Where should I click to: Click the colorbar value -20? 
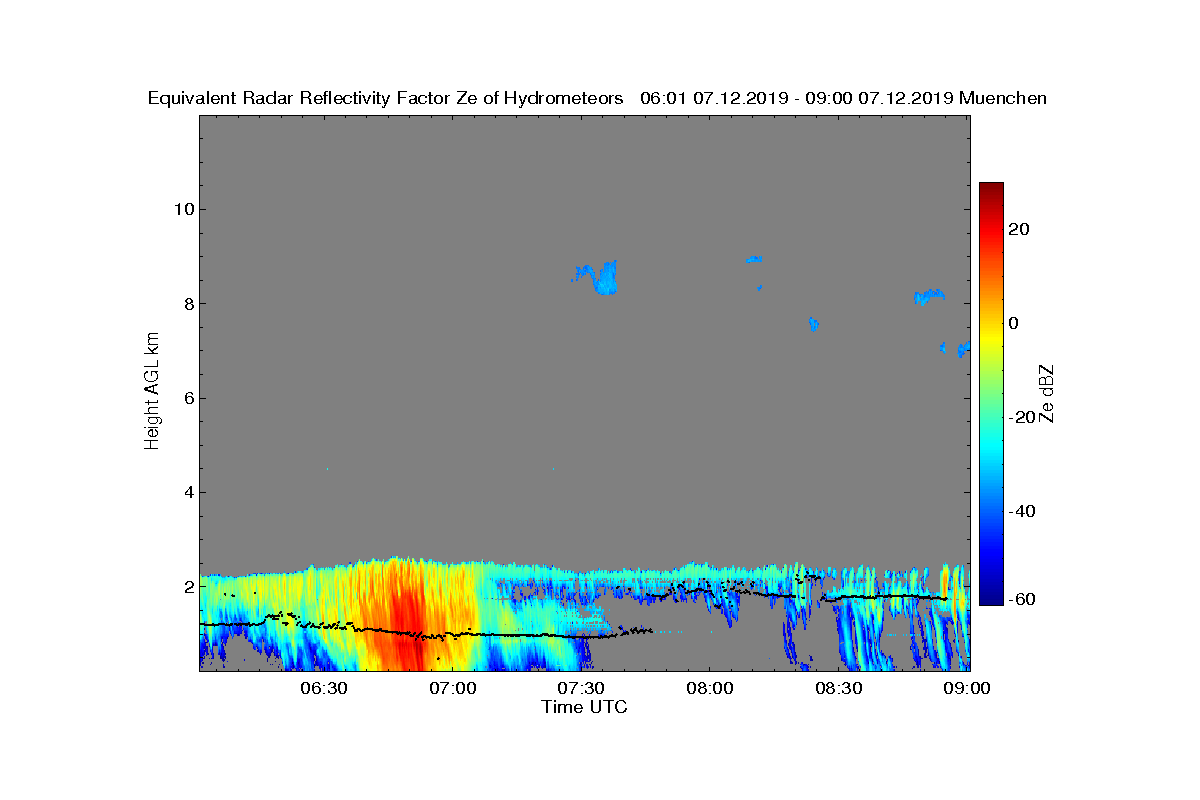pos(1022,417)
